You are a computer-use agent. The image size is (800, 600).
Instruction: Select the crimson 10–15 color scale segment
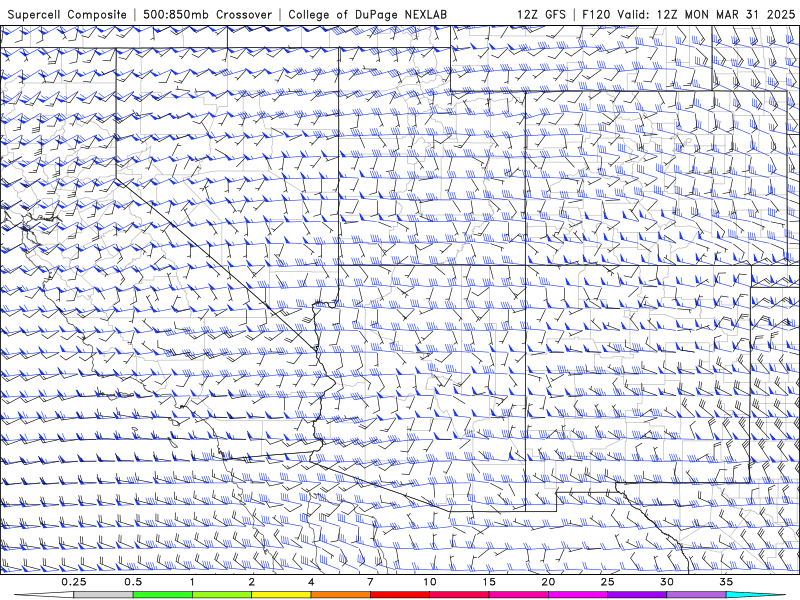point(459,595)
